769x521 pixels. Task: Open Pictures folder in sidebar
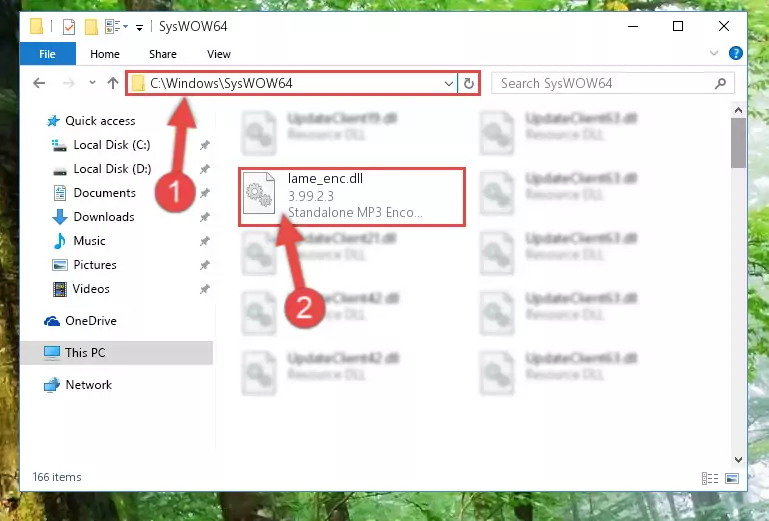(95, 265)
